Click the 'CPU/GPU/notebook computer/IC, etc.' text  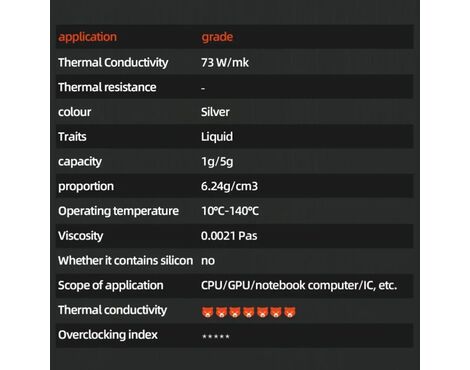click(x=299, y=285)
